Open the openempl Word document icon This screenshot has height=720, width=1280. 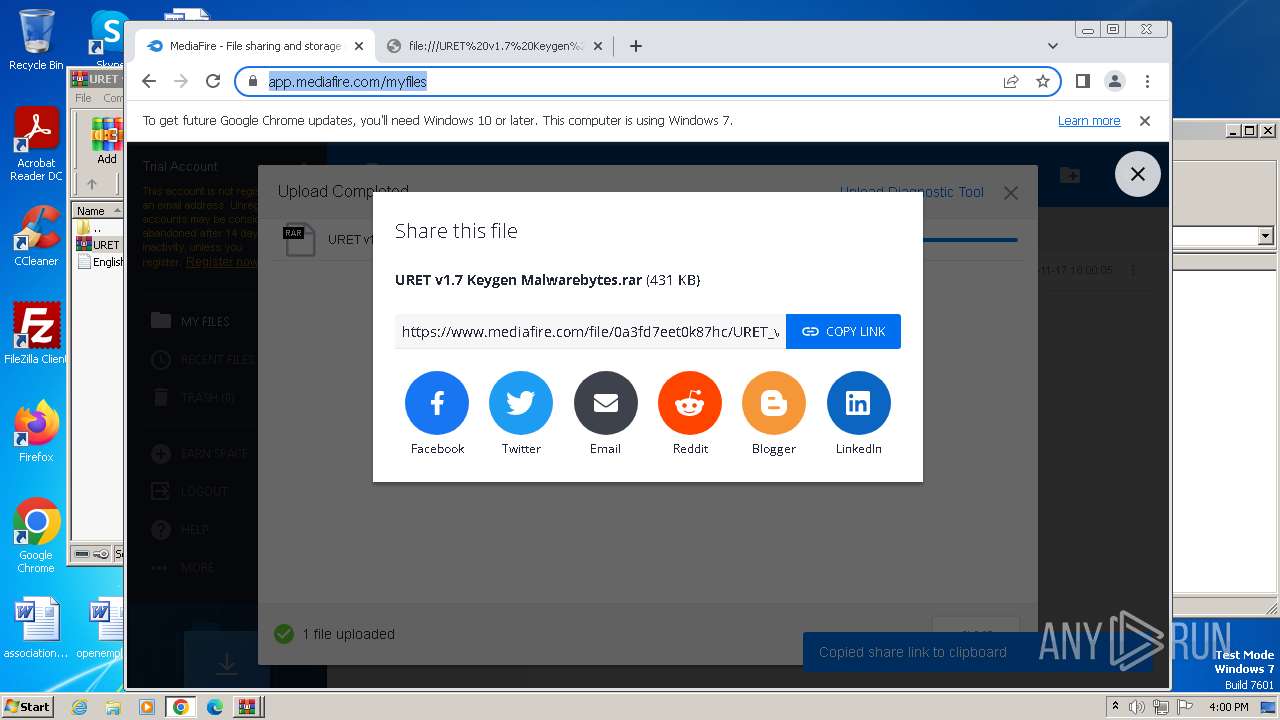point(104,629)
